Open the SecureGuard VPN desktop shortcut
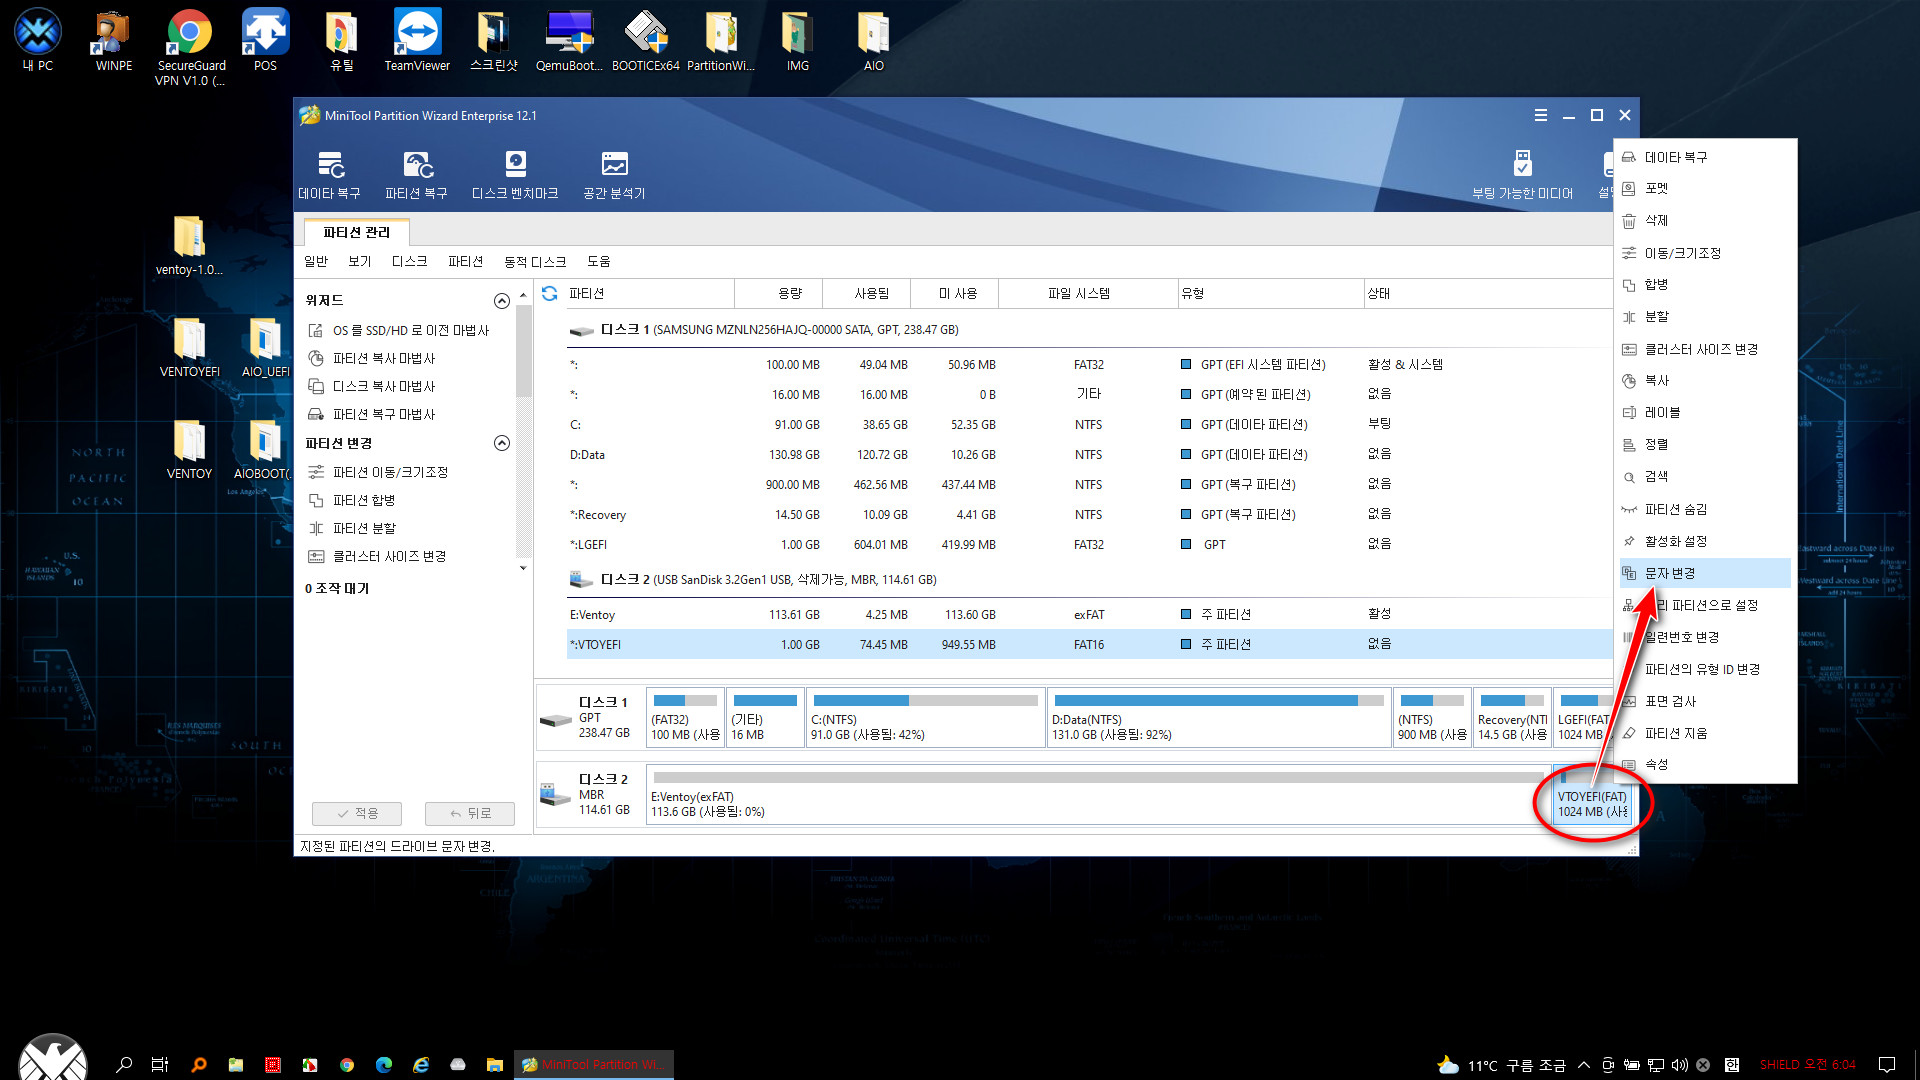Image resolution: width=1920 pixels, height=1080 pixels. click(x=190, y=47)
